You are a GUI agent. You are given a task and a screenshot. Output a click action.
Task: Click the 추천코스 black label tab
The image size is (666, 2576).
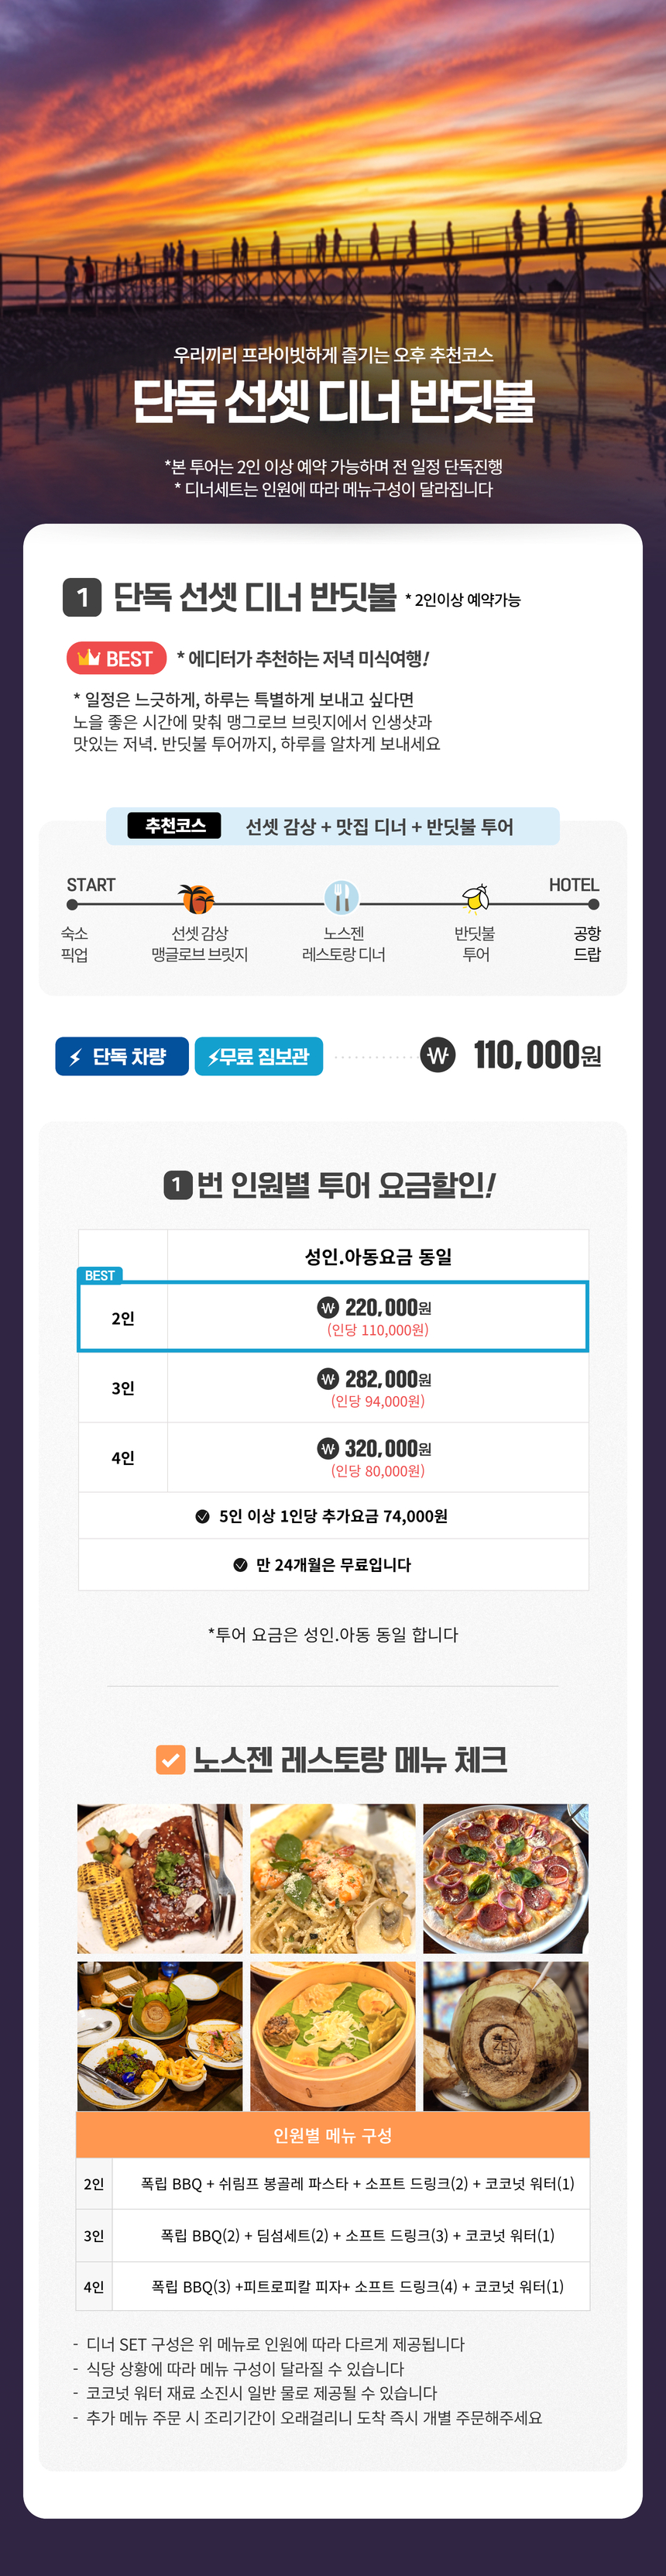coord(175,826)
